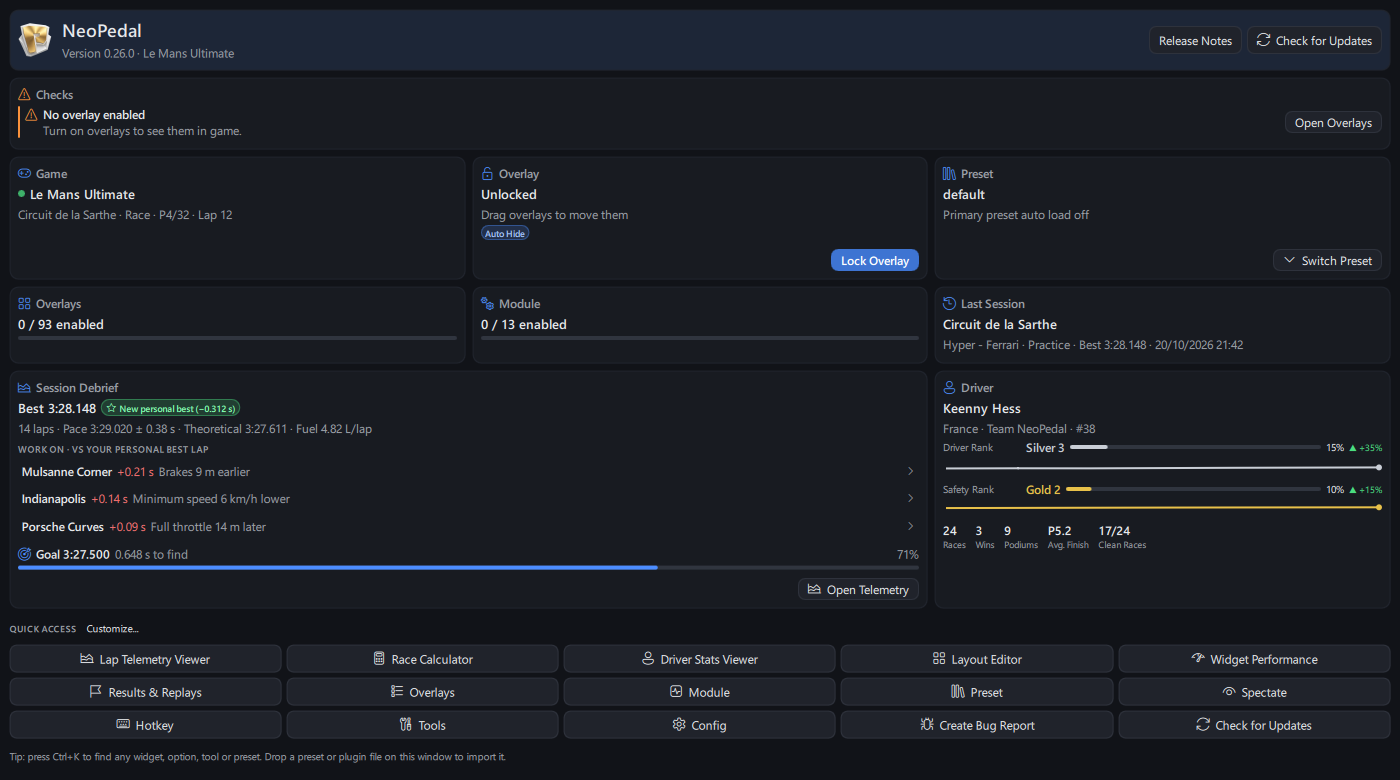1400x780 pixels.
Task: Open the Spectate quick access button
Action: coord(1254,692)
